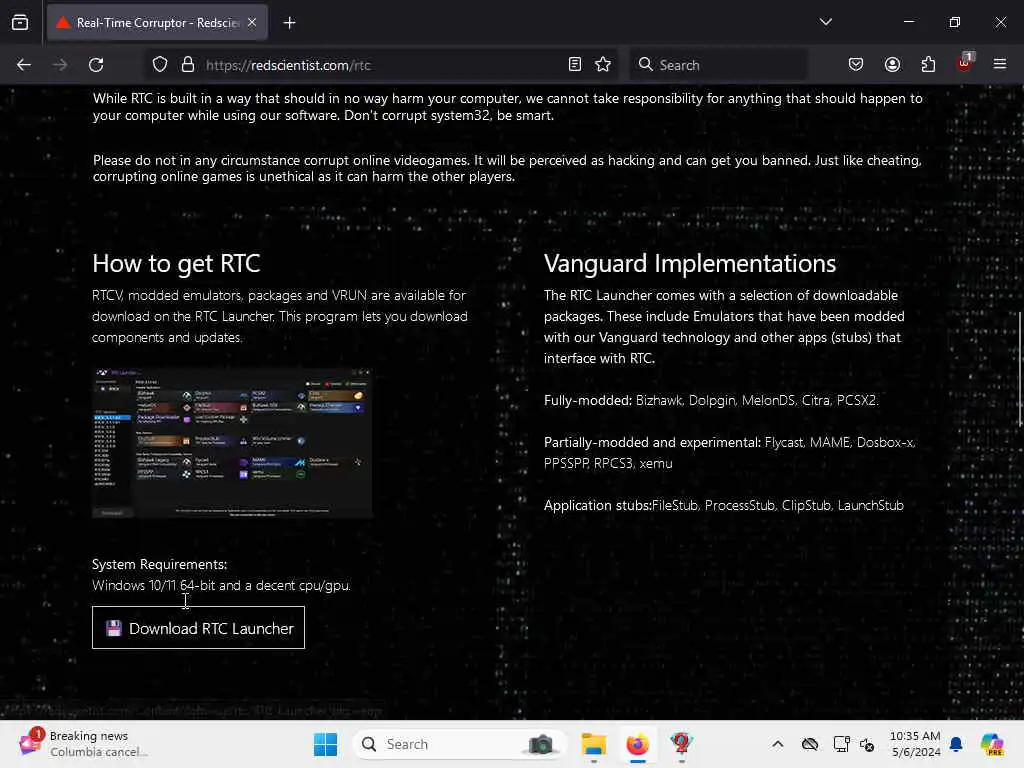Image resolution: width=1024 pixels, height=768 pixels.
Task: Click the Vanguard Implementations heading
Action: 690,264
